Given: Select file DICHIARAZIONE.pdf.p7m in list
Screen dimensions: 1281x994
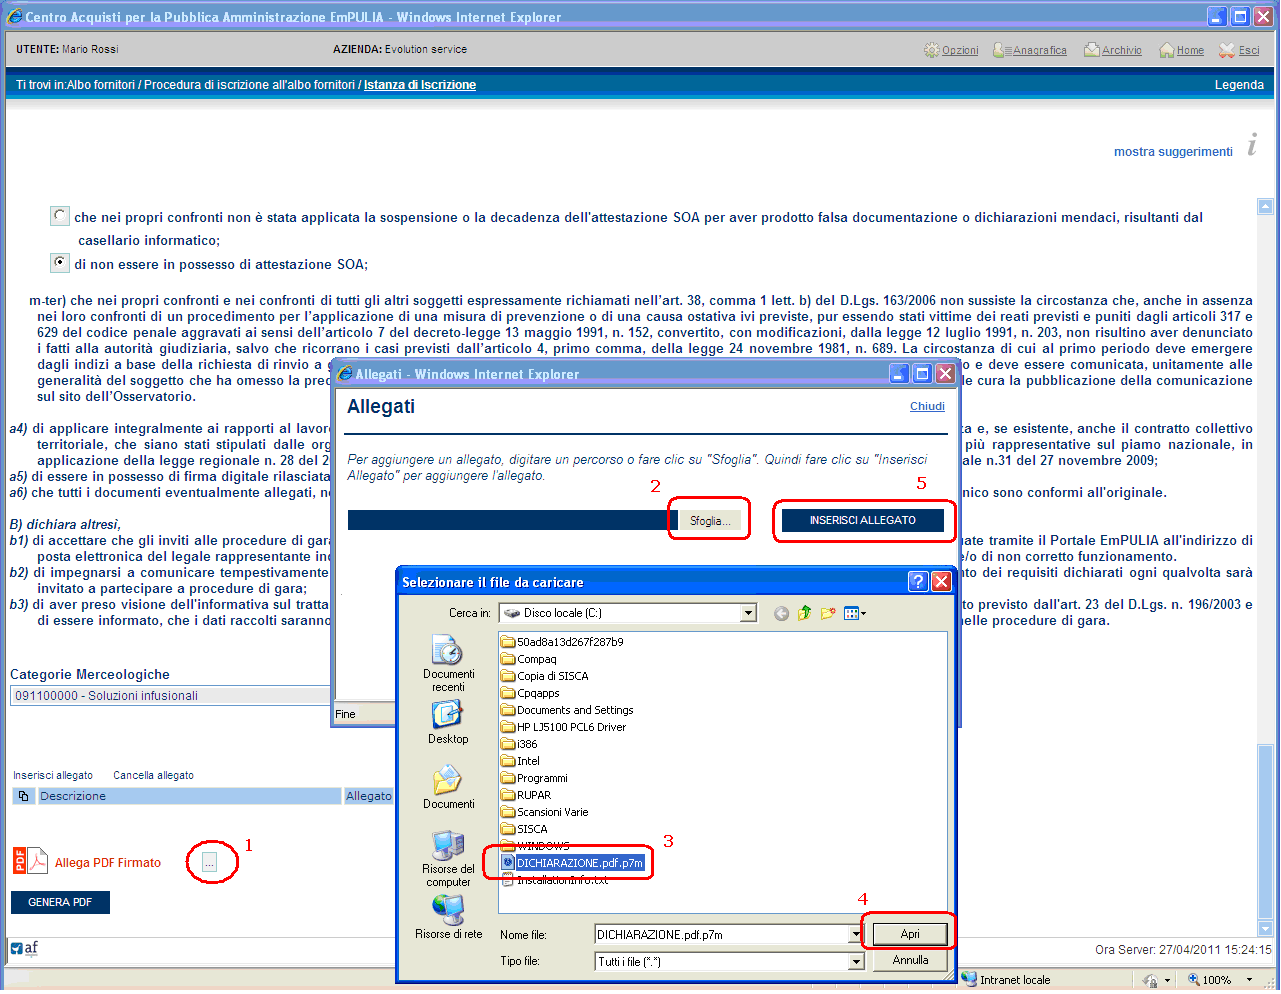Looking at the screenshot, I should tap(573, 863).
